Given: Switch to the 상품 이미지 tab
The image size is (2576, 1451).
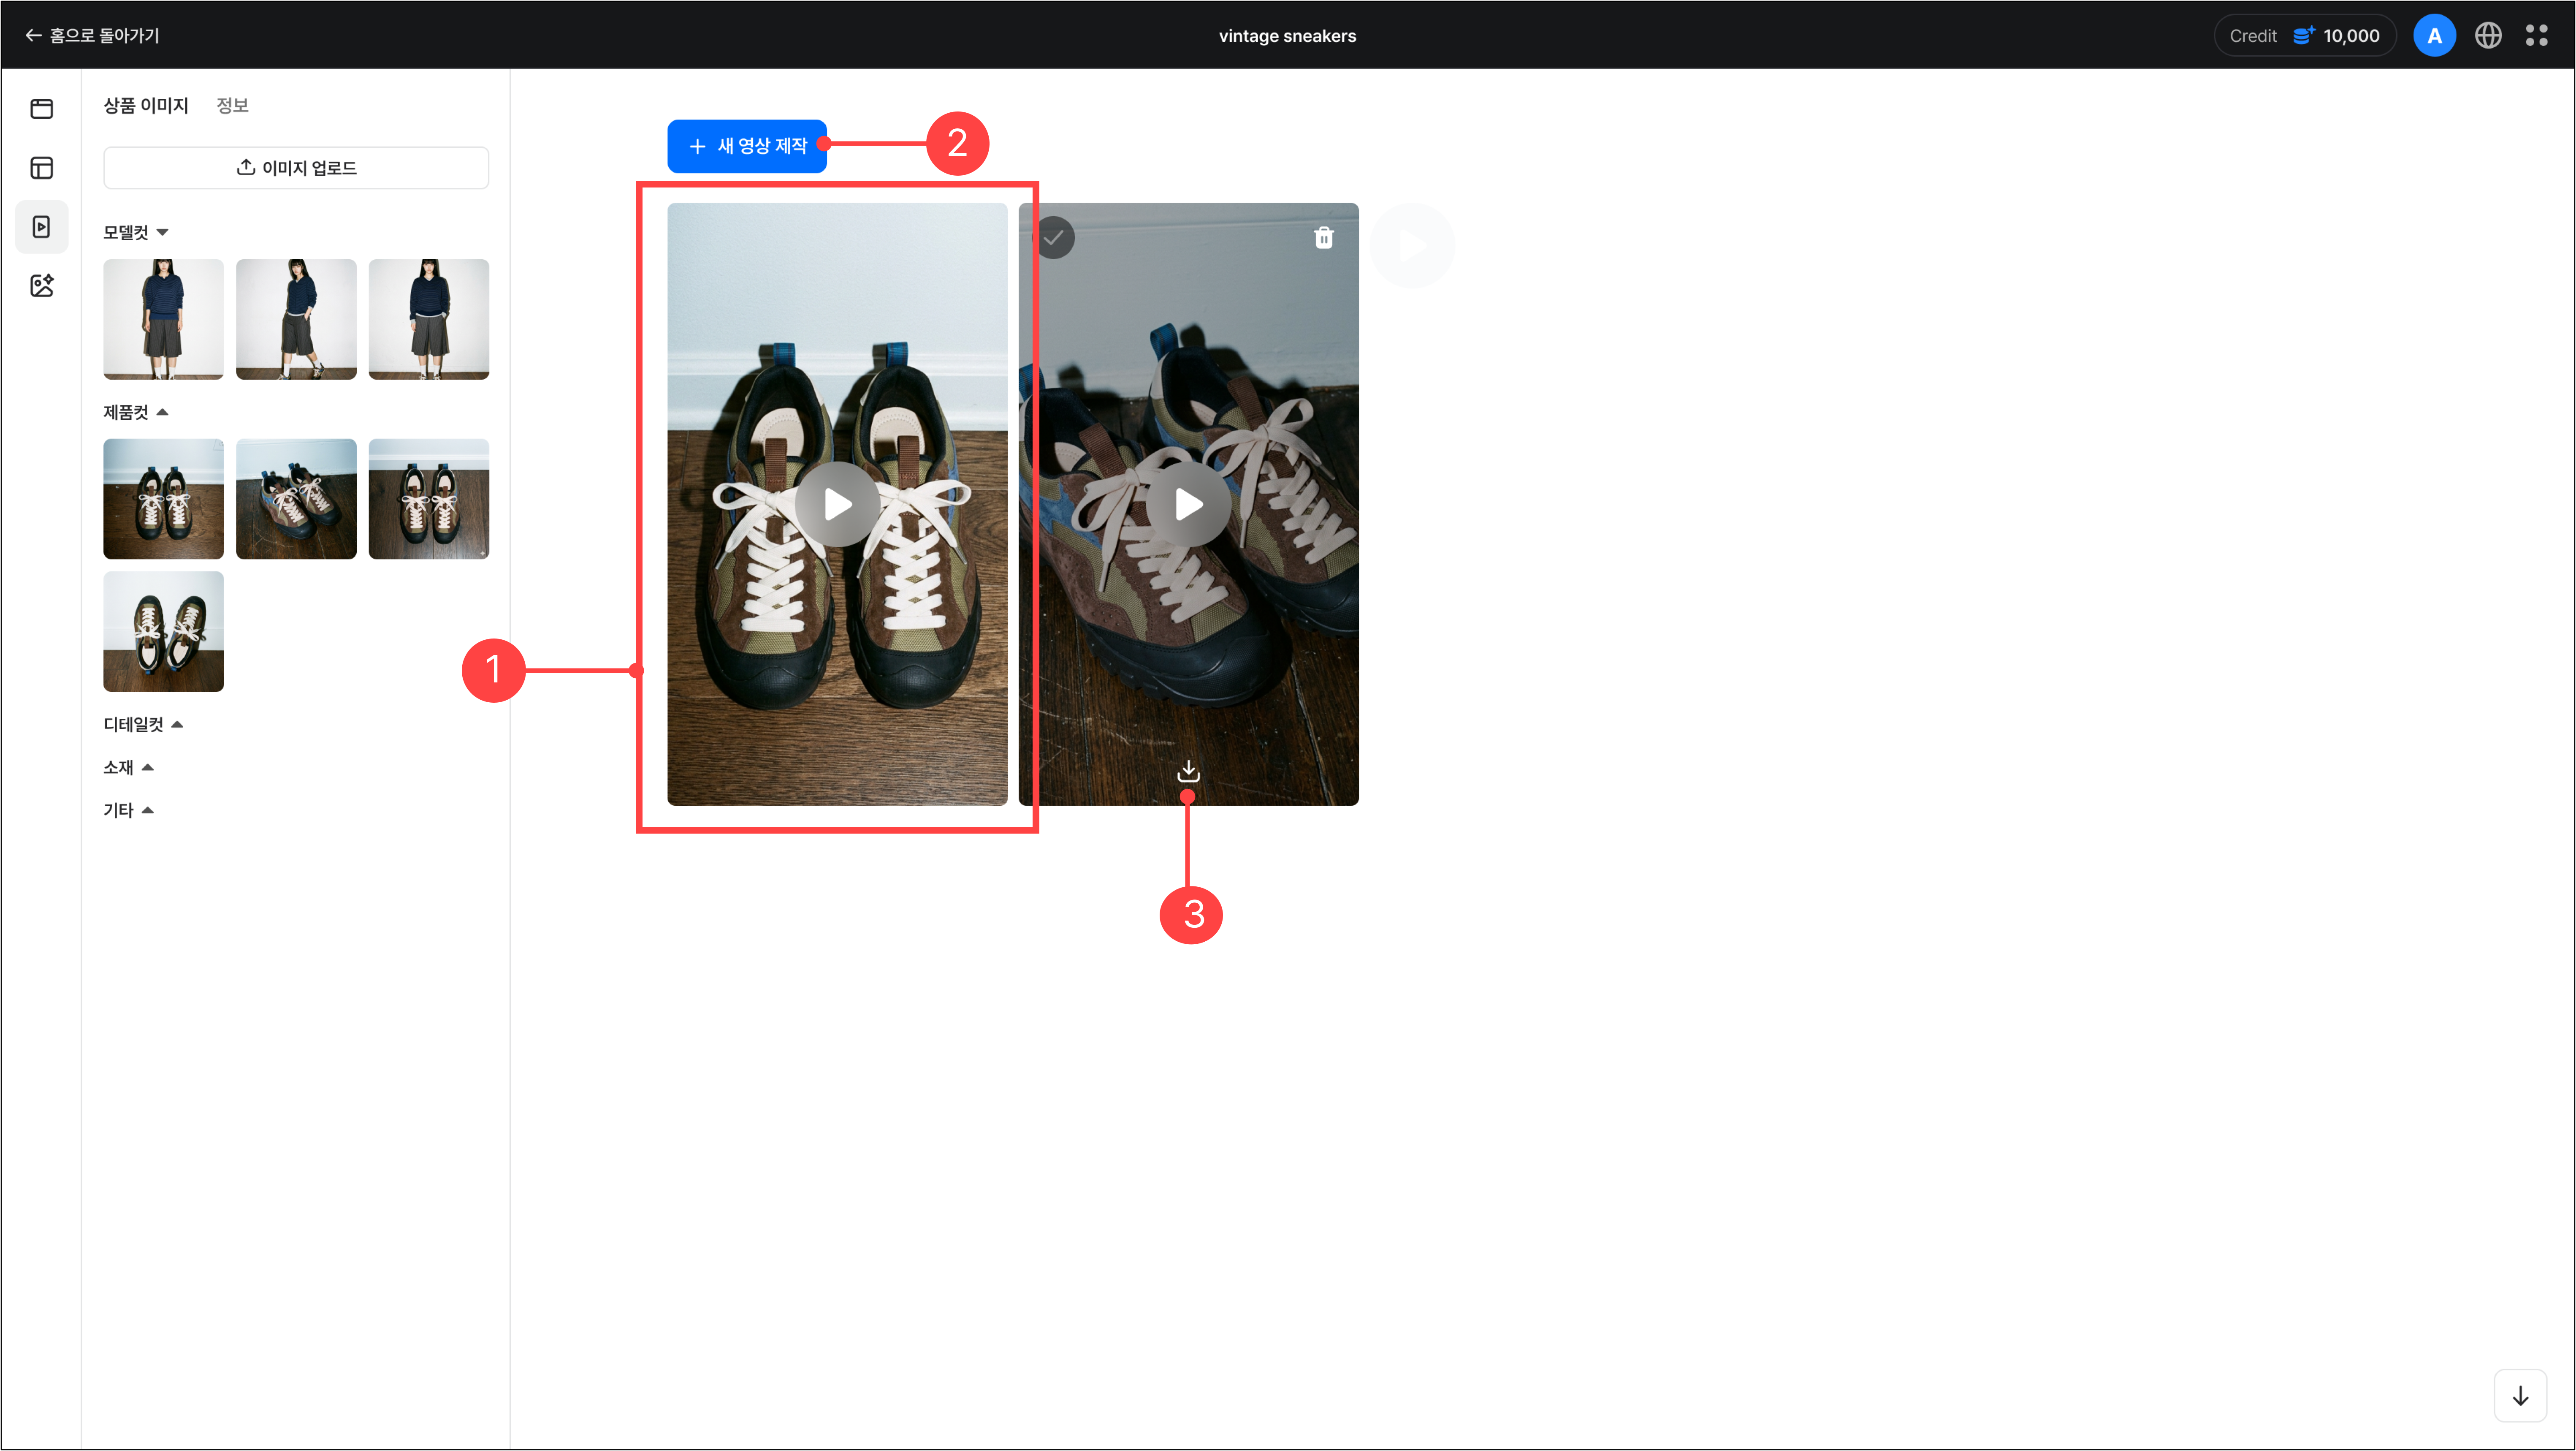Looking at the screenshot, I should [146, 105].
